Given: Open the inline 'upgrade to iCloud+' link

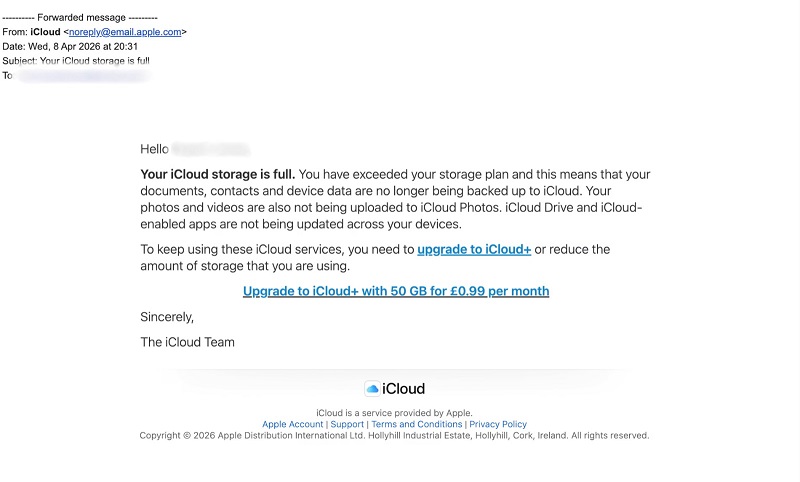Looking at the screenshot, I should point(474,249).
